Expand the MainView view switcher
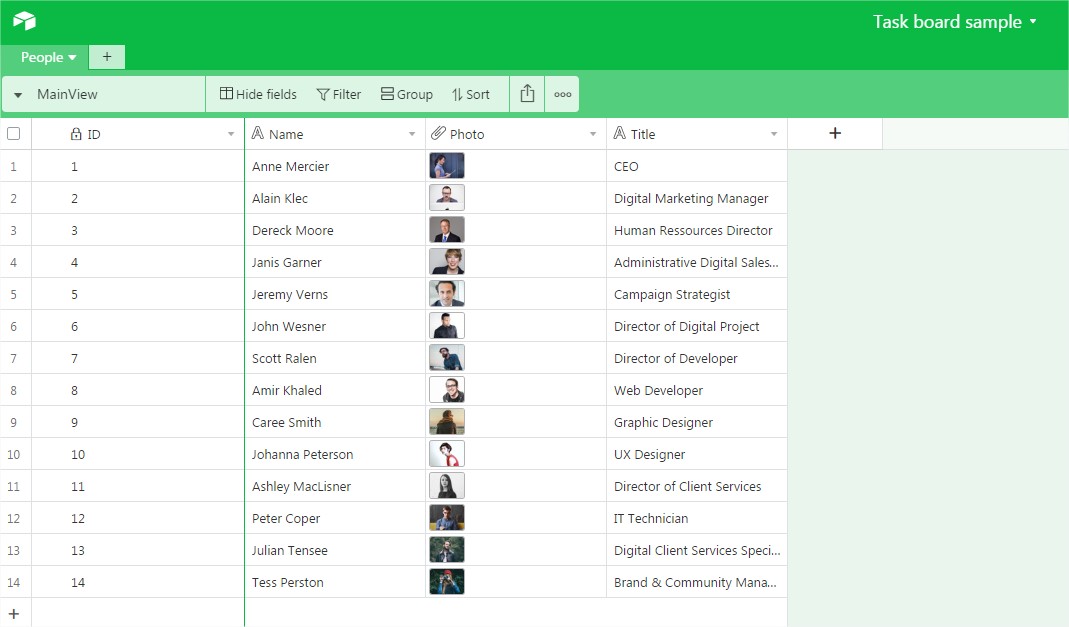Screen dimensions: 1069x627 (x=18, y=95)
